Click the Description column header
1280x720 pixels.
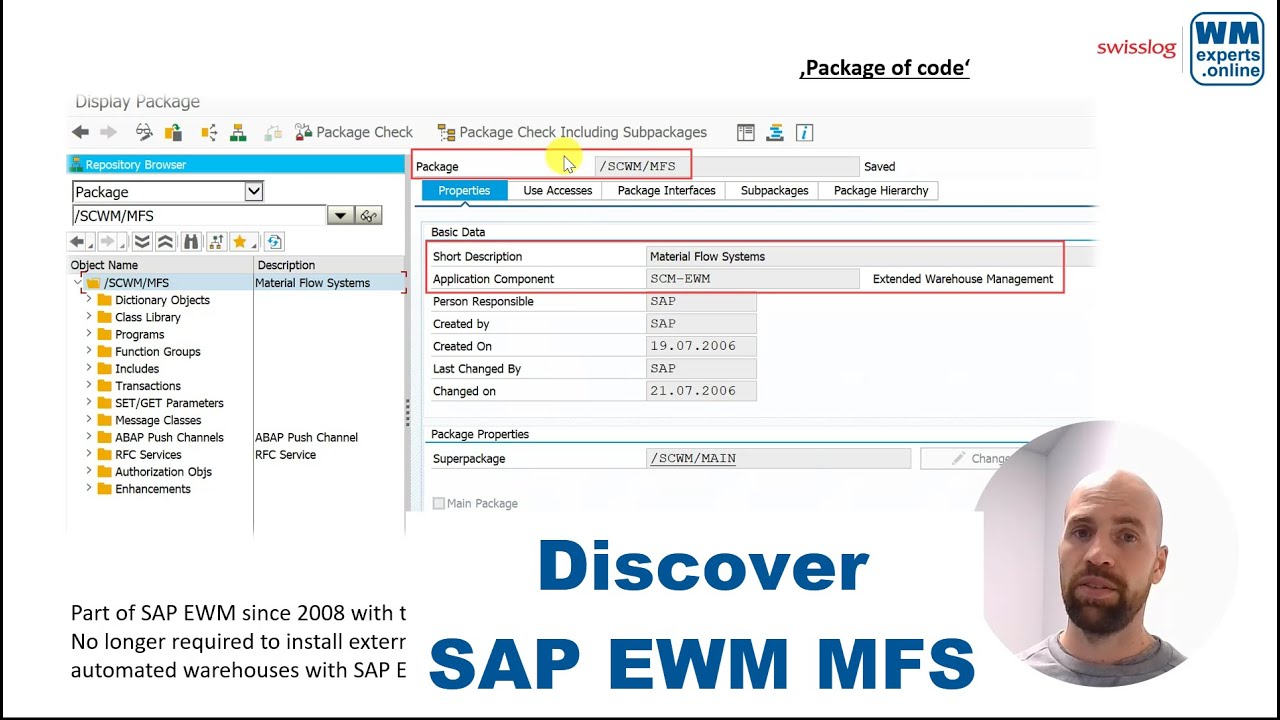pos(329,265)
